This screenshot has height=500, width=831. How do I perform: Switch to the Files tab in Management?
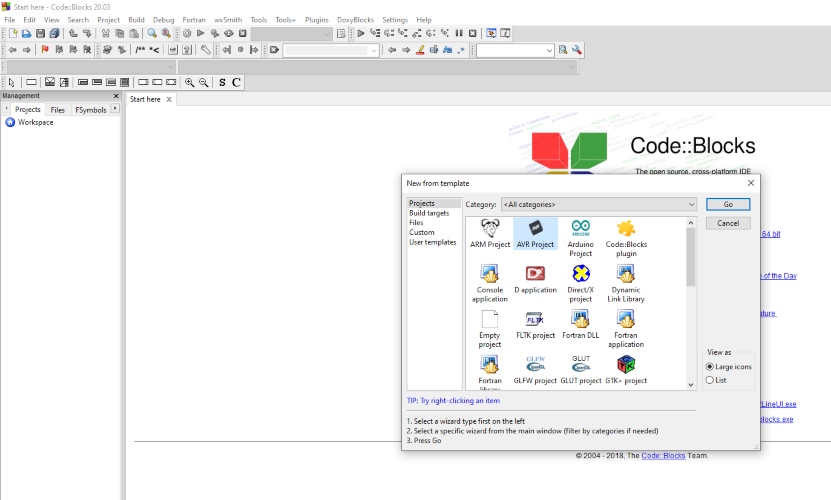coord(58,110)
